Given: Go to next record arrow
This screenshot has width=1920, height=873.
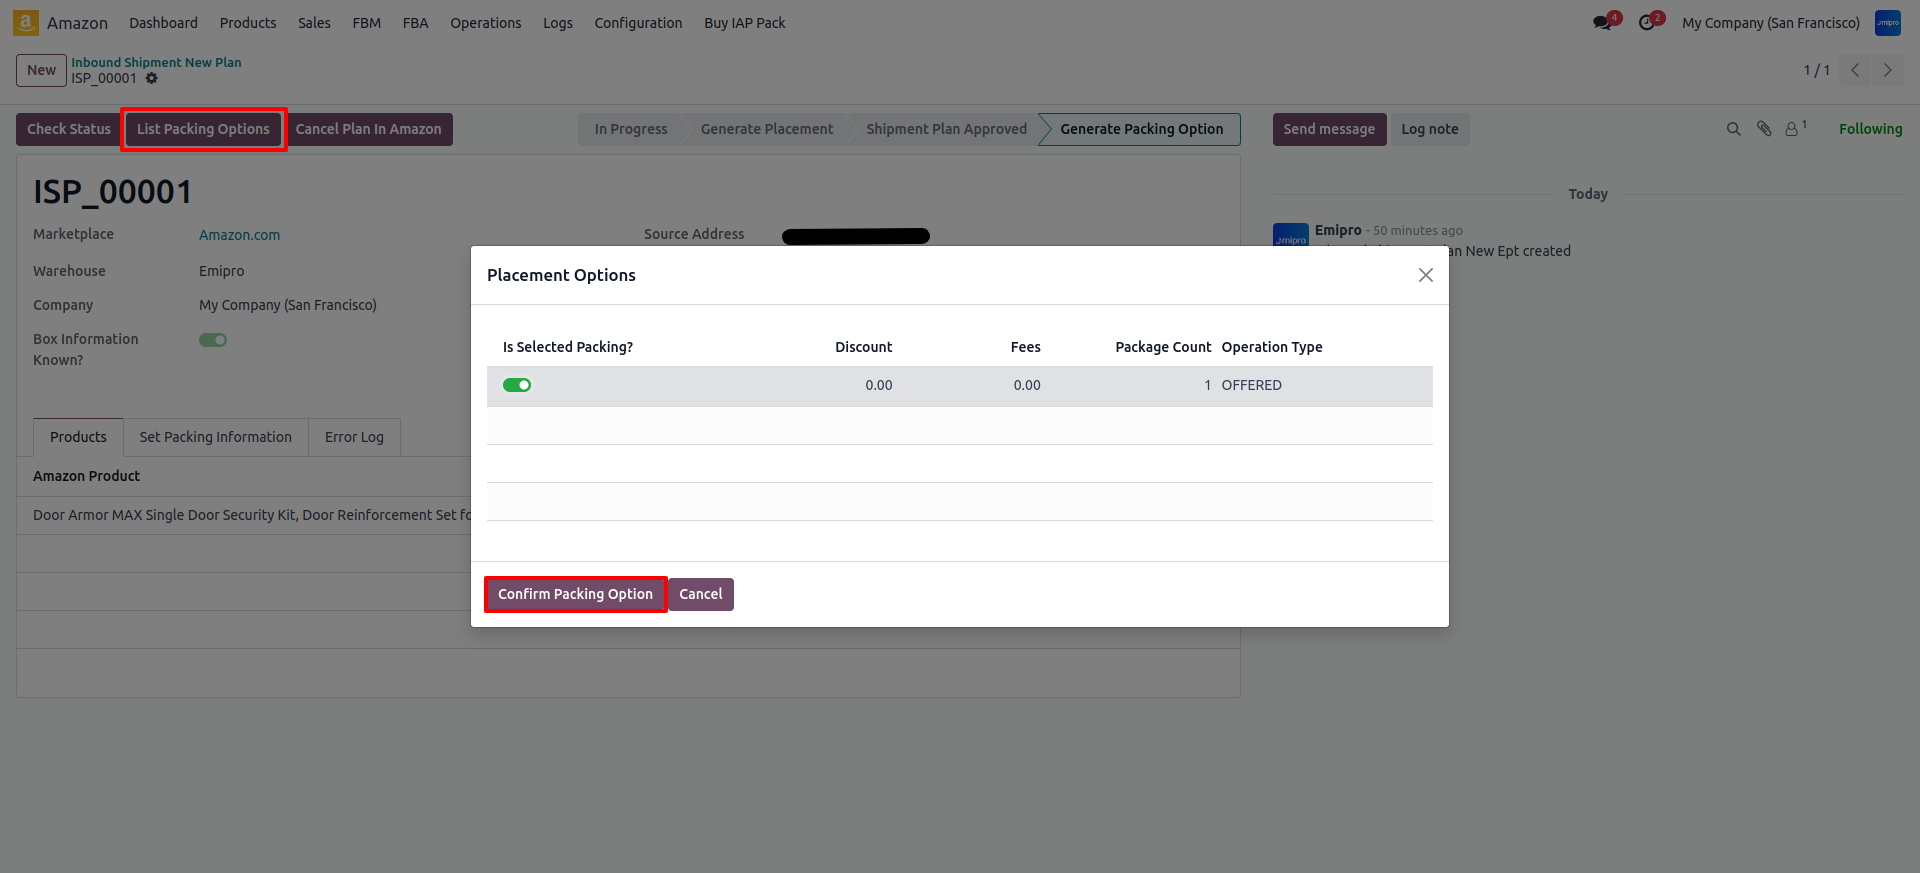Looking at the screenshot, I should click(x=1888, y=70).
